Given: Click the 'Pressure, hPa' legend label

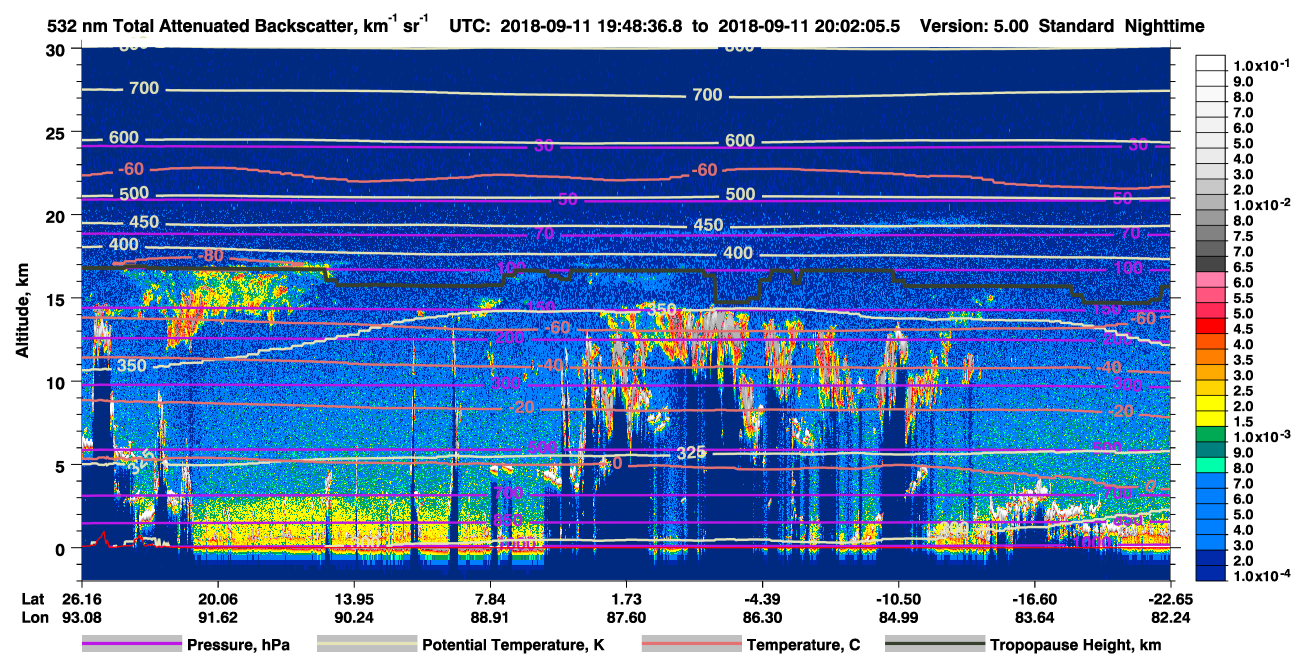Looking at the screenshot, I should [238, 645].
